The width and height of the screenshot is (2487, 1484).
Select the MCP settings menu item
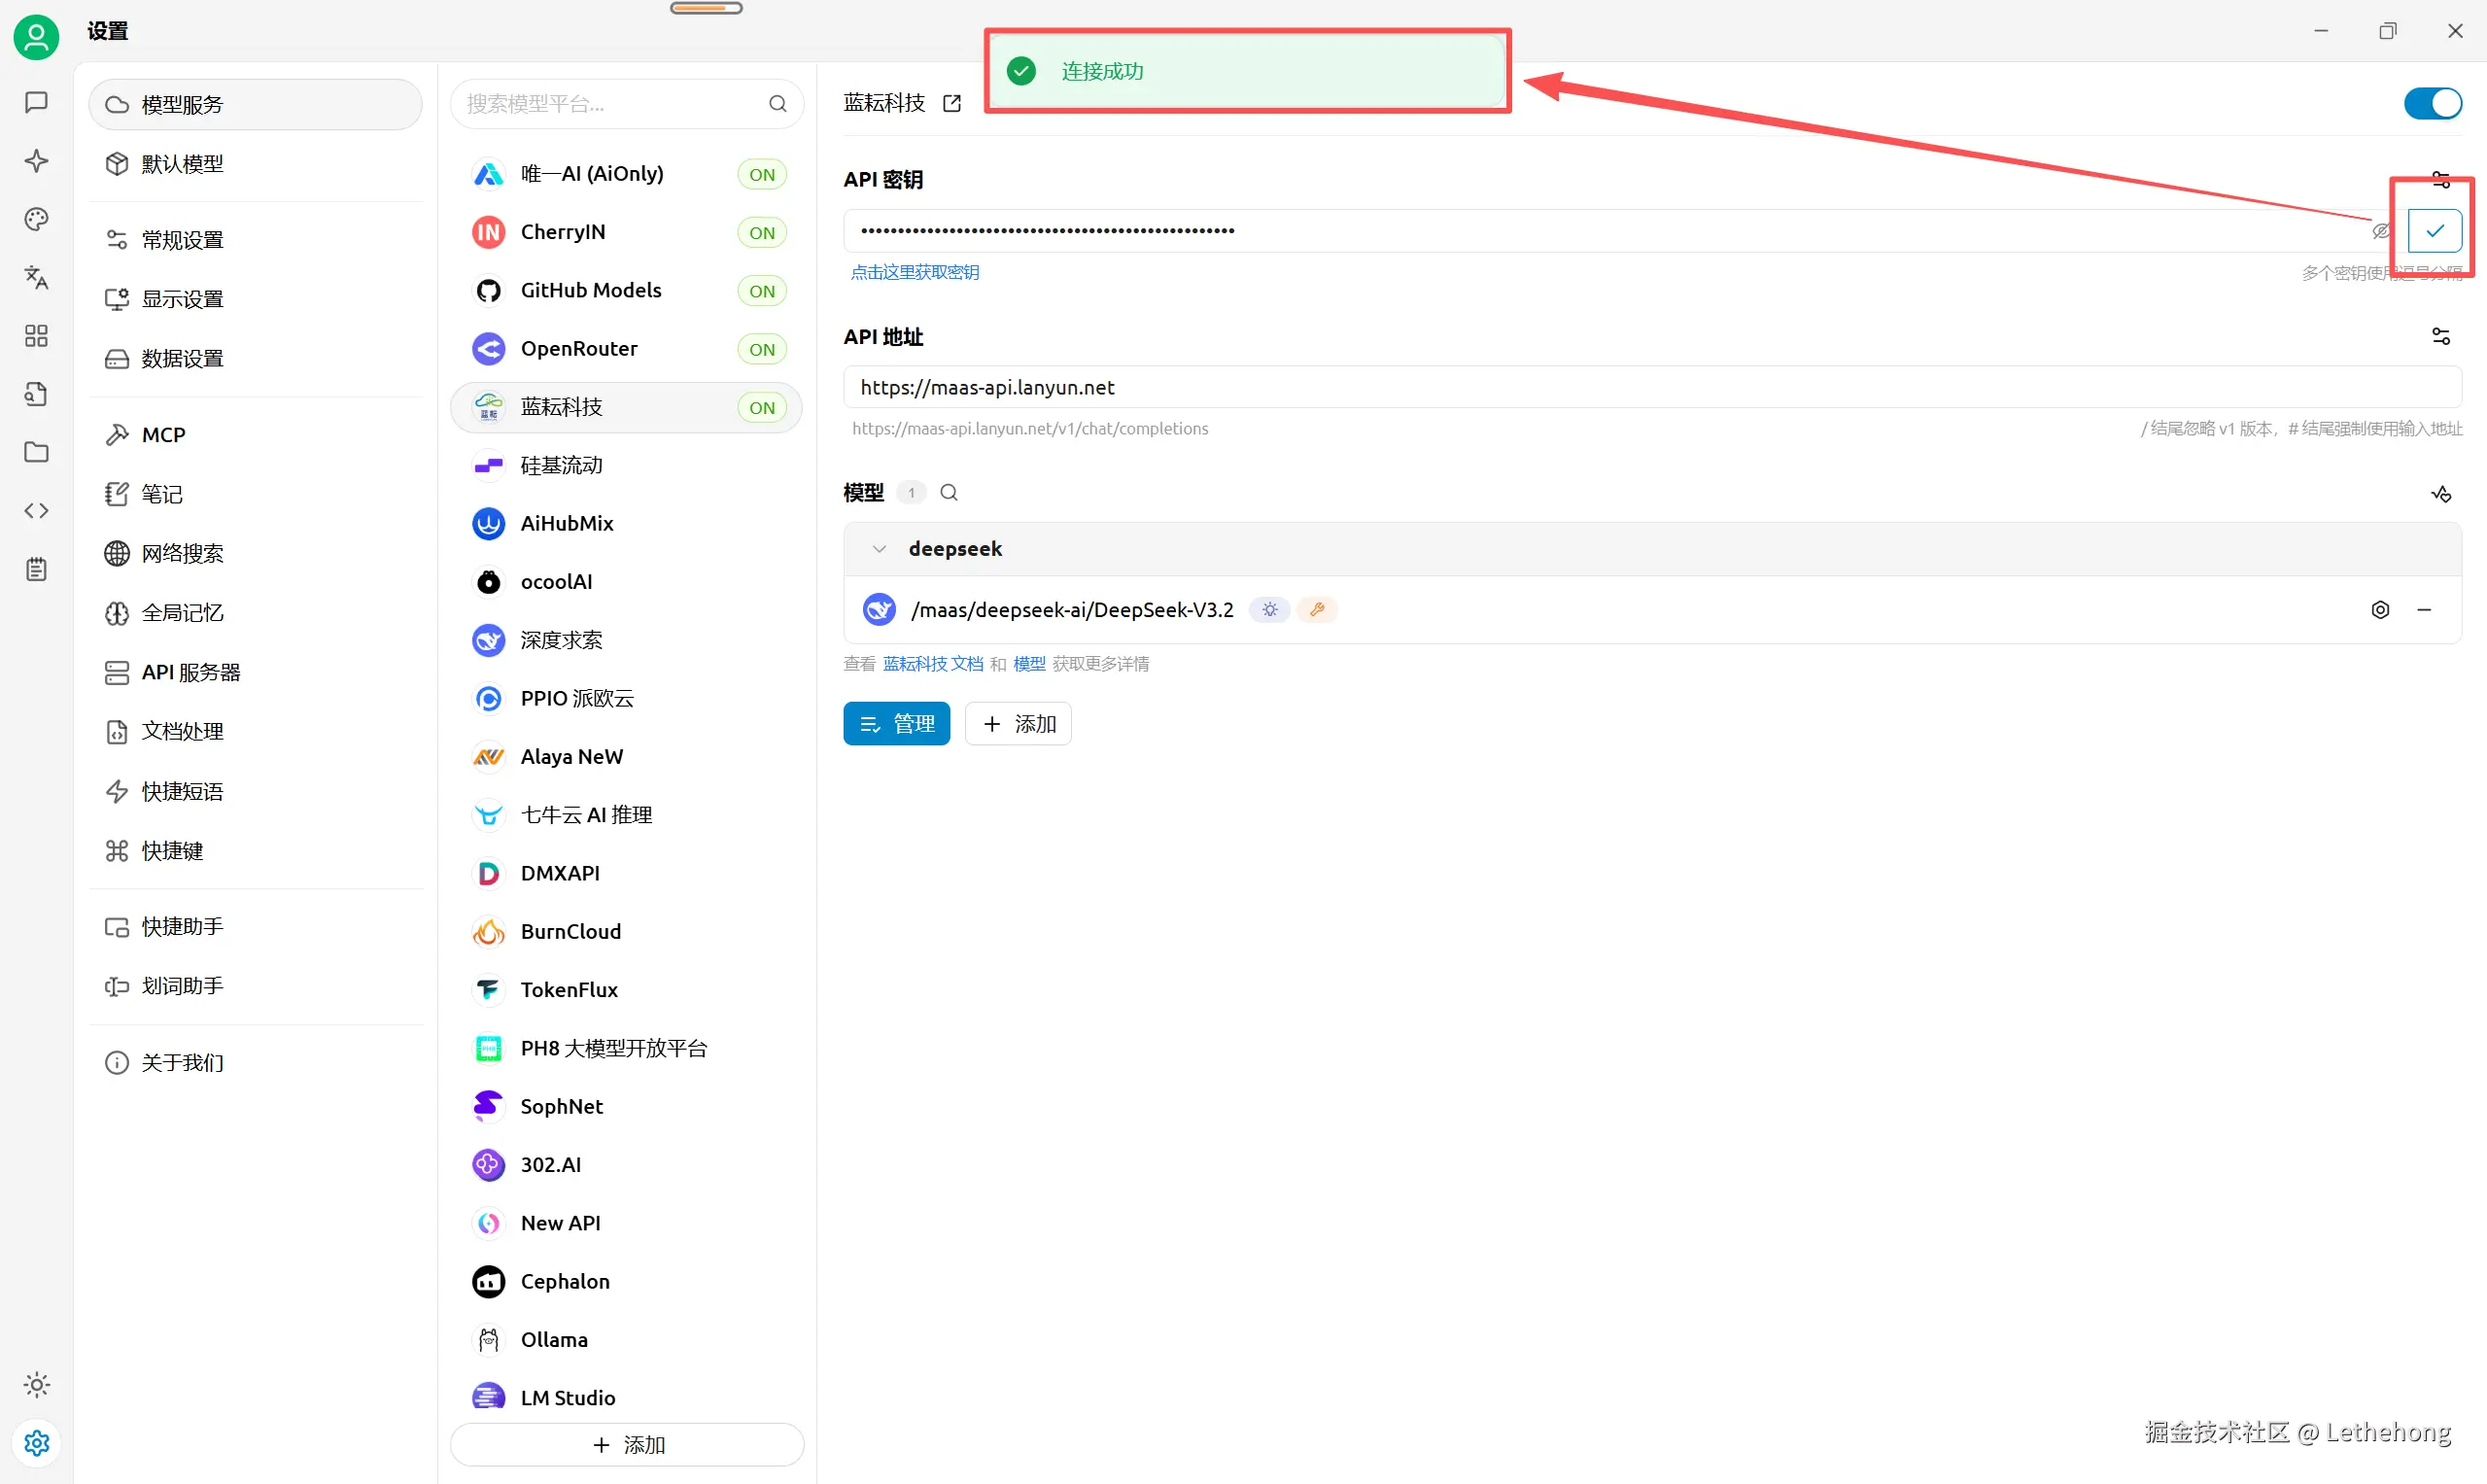tap(163, 435)
